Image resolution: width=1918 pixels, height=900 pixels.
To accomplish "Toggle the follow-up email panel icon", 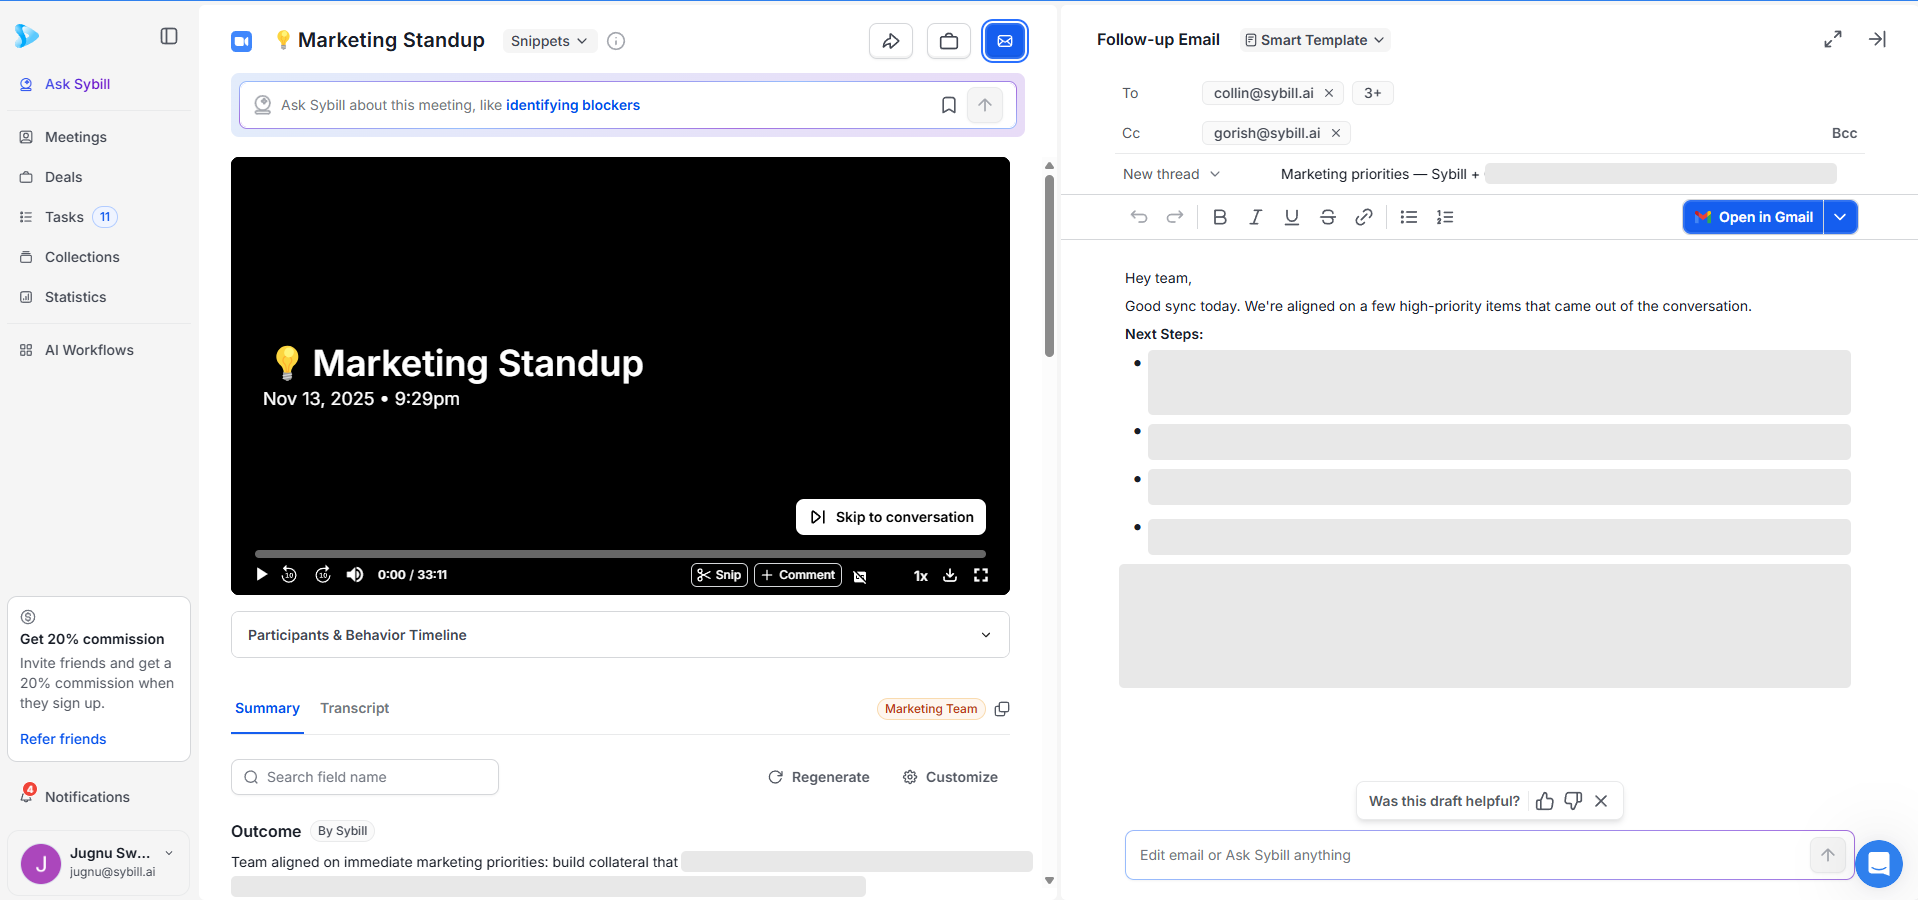I will (1005, 41).
